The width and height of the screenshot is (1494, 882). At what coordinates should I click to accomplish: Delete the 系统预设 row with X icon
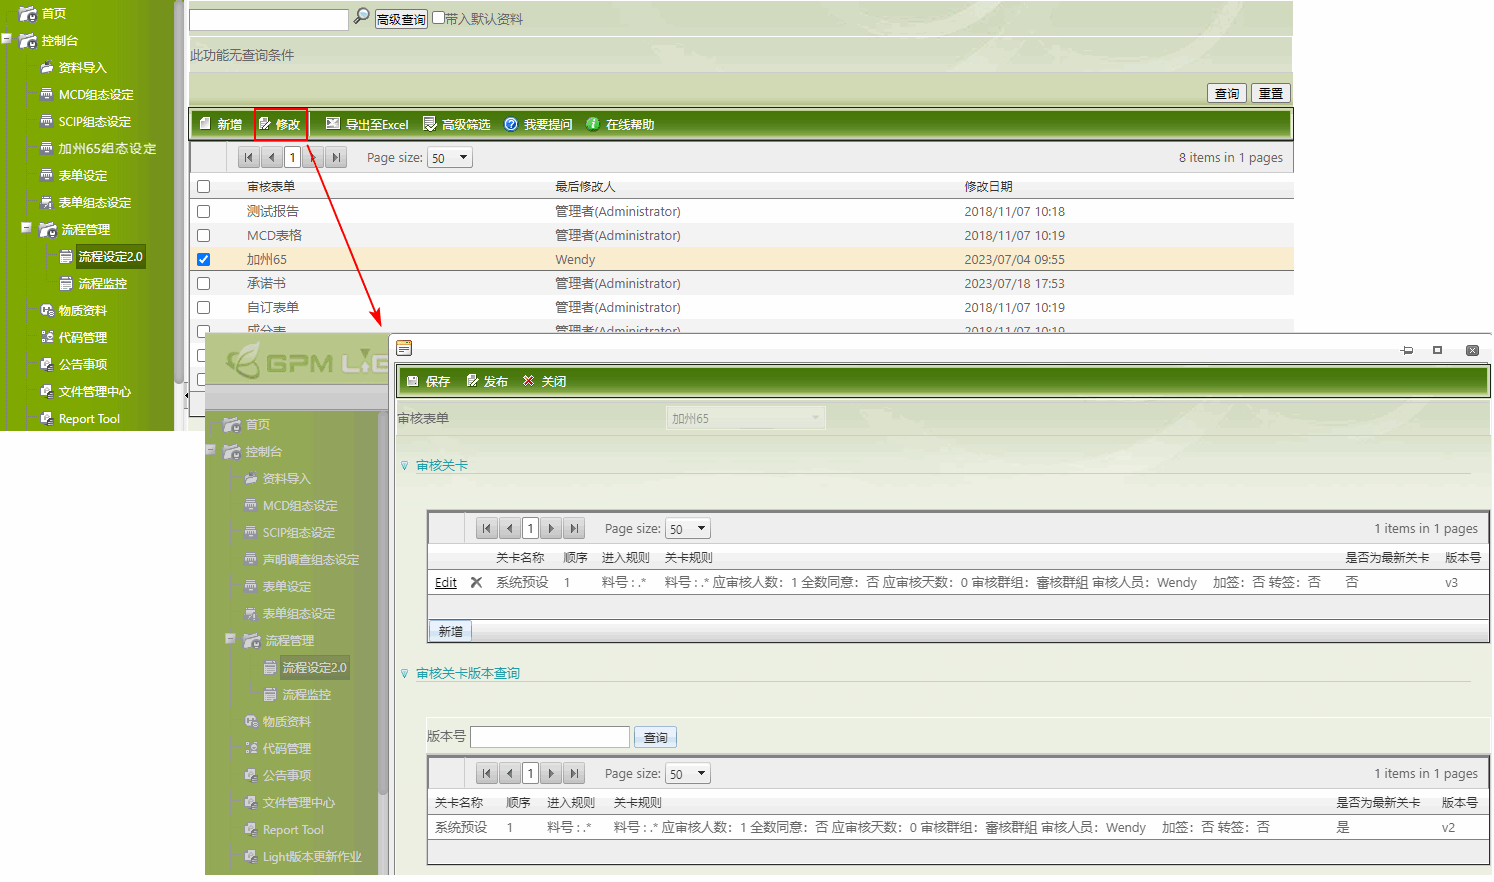coord(476,582)
